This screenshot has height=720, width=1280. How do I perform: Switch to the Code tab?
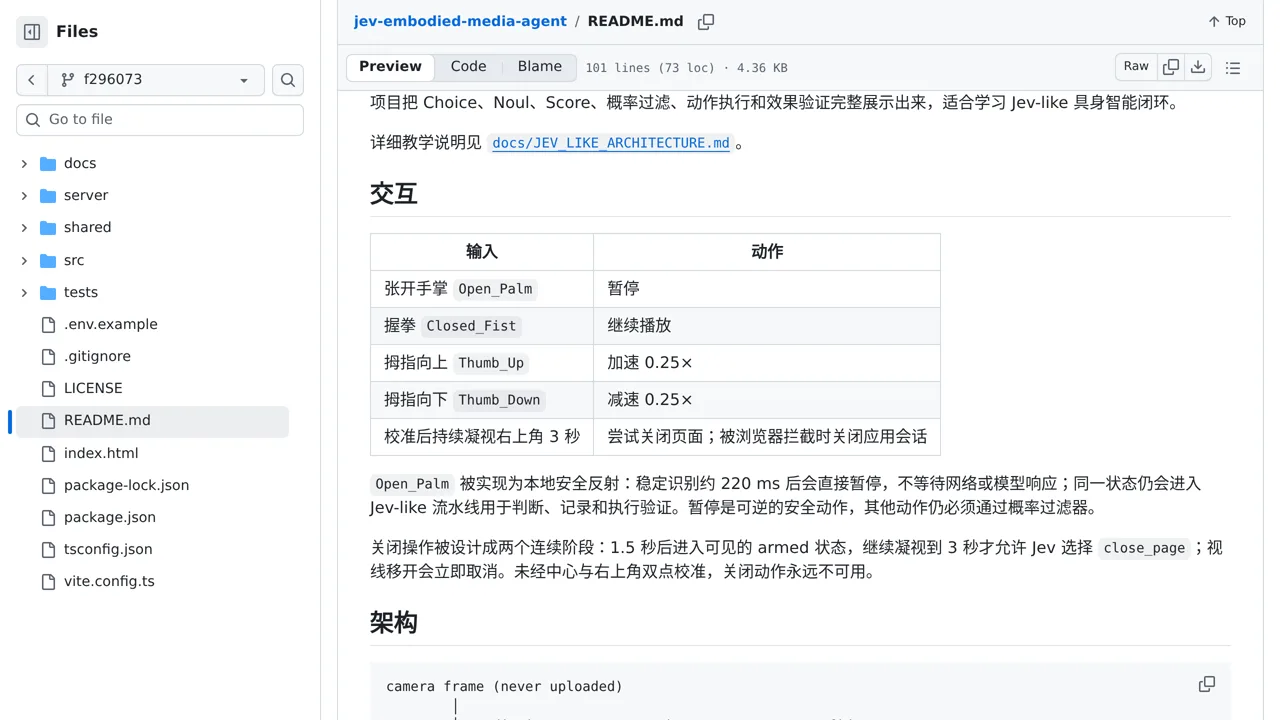(x=468, y=67)
